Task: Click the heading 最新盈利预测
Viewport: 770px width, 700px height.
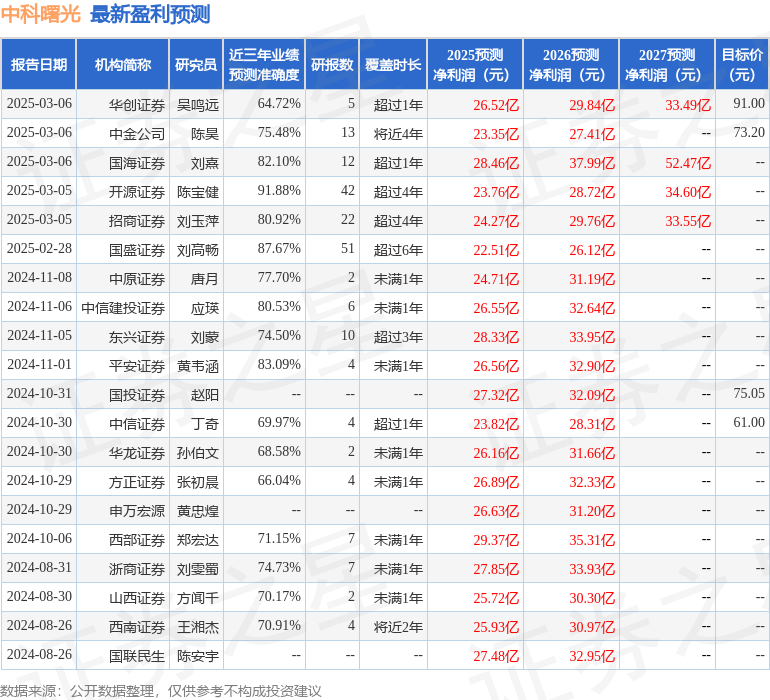Action: pos(150,14)
